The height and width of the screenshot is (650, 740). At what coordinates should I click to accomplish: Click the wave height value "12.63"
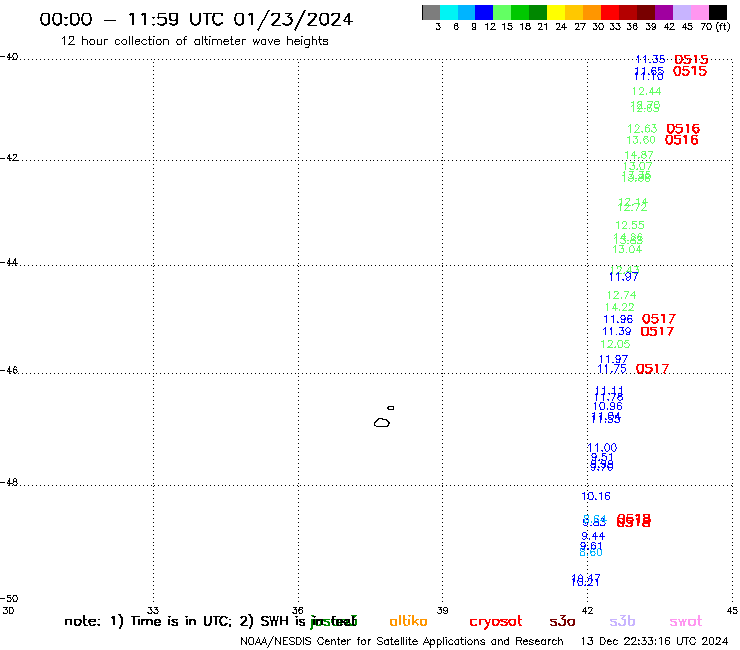(642, 128)
